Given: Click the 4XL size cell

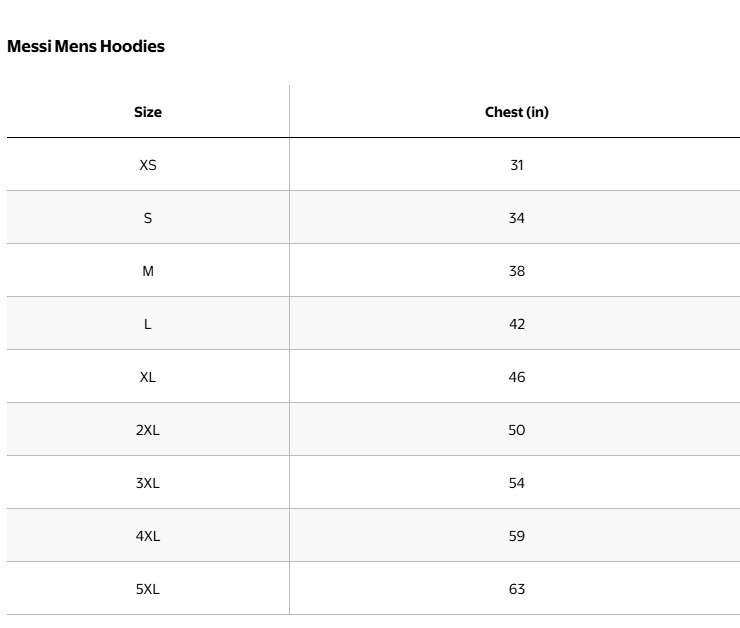Looking at the screenshot, I should 148,536.
